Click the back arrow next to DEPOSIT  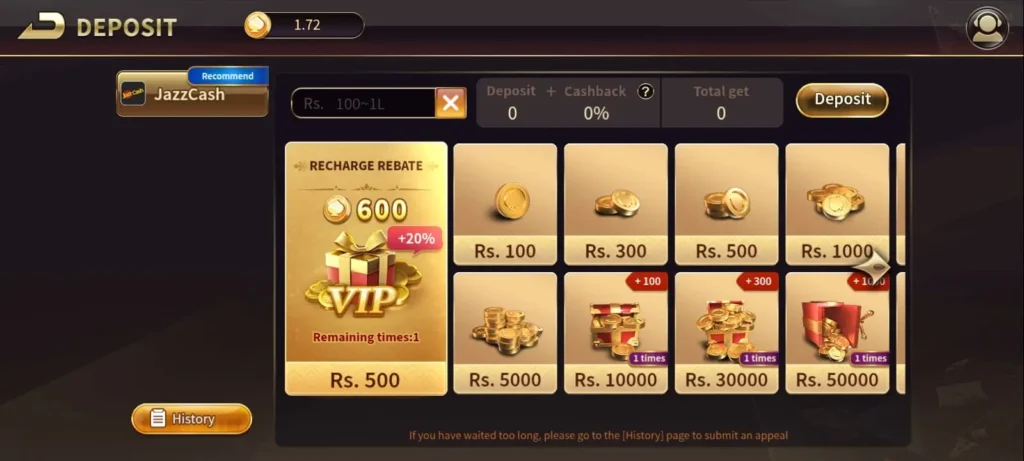(42, 26)
